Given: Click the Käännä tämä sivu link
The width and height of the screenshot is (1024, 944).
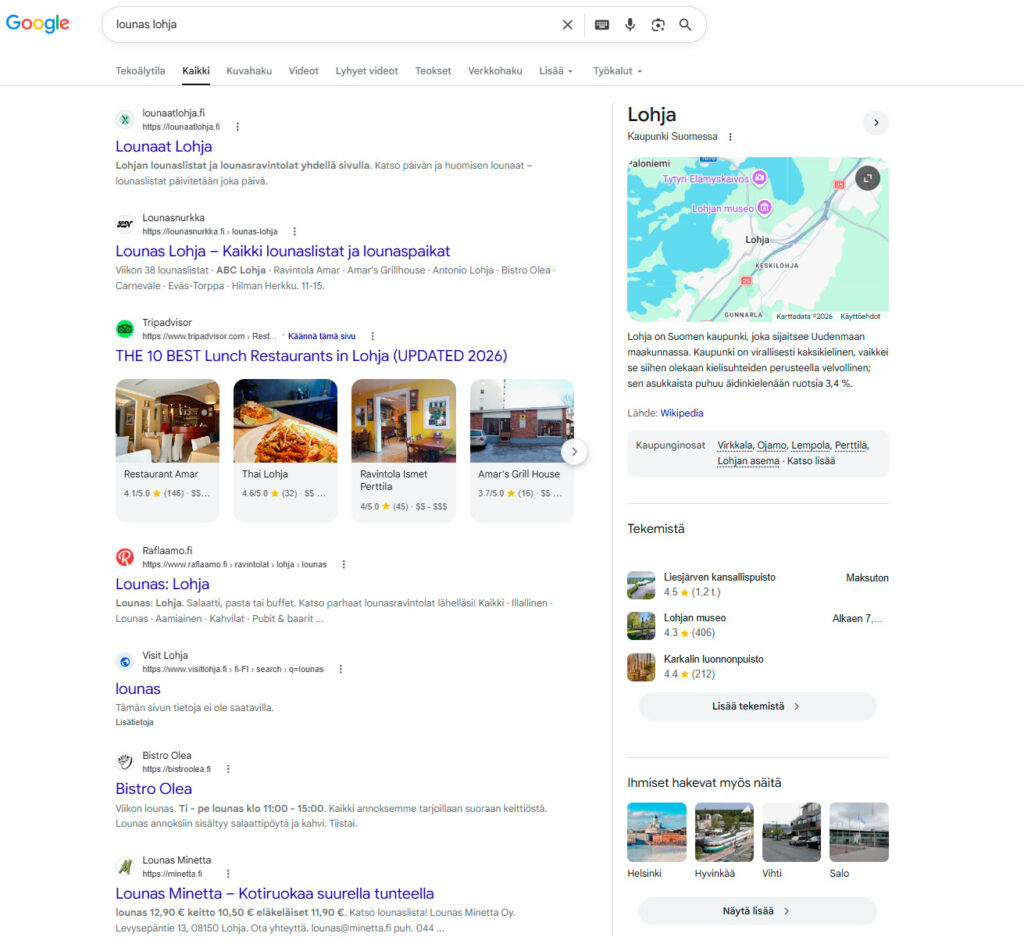Looking at the screenshot, I should (321, 336).
